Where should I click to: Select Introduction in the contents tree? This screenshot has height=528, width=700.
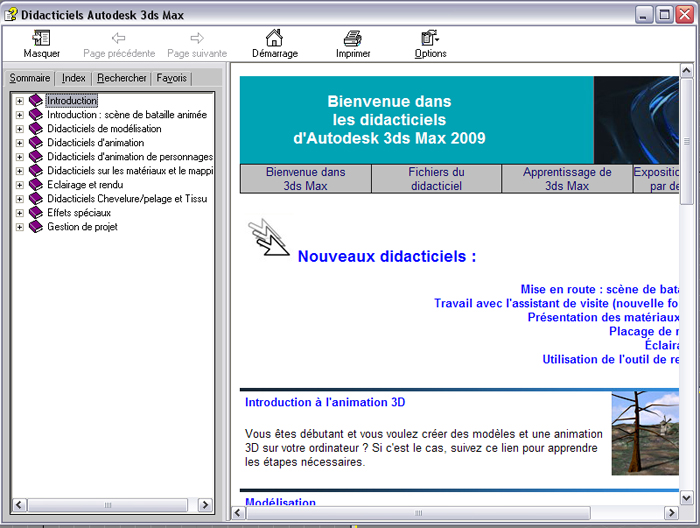[x=71, y=101]
